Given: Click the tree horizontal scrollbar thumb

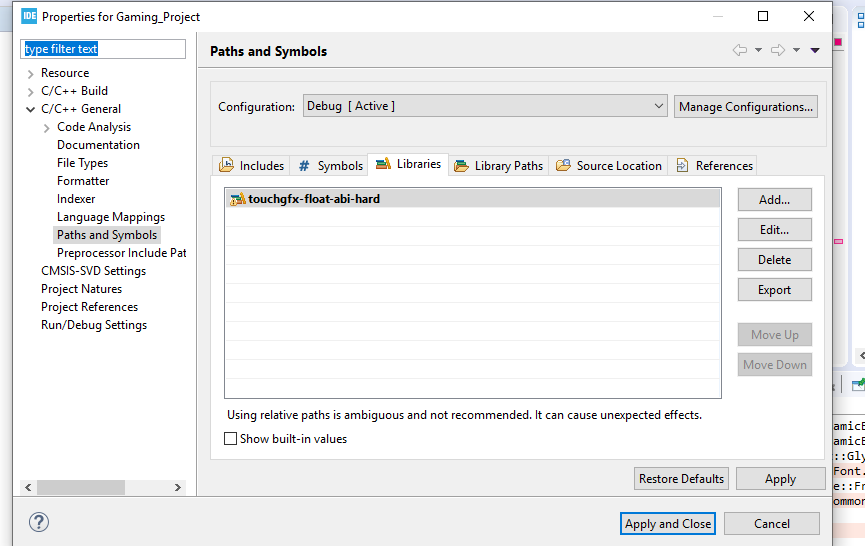Looking at the screenshot, I should [x=81, y=488].
